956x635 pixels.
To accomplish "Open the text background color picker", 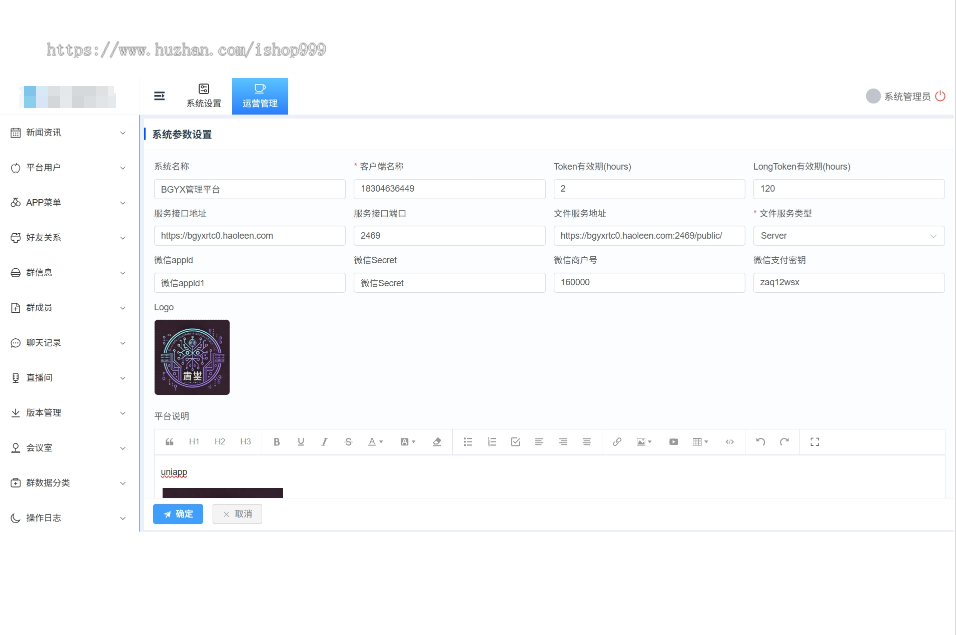I will pos(407,442).
